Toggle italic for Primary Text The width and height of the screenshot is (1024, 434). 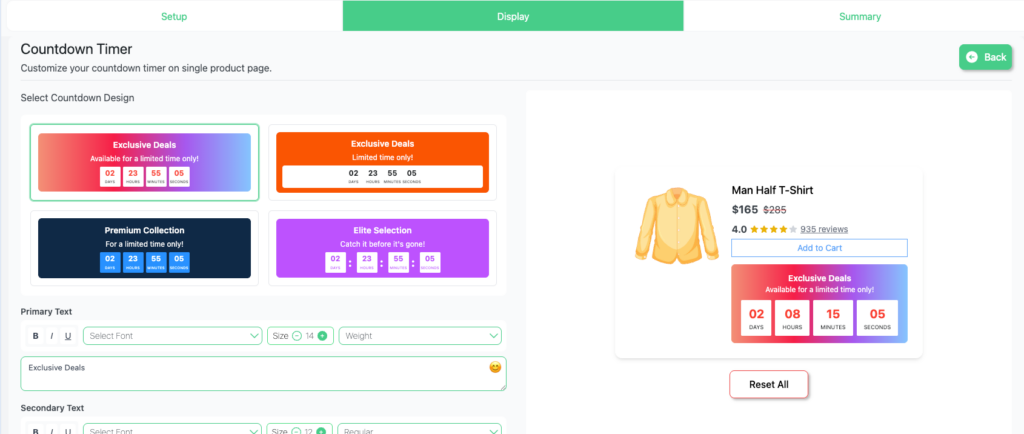(52, 336)
